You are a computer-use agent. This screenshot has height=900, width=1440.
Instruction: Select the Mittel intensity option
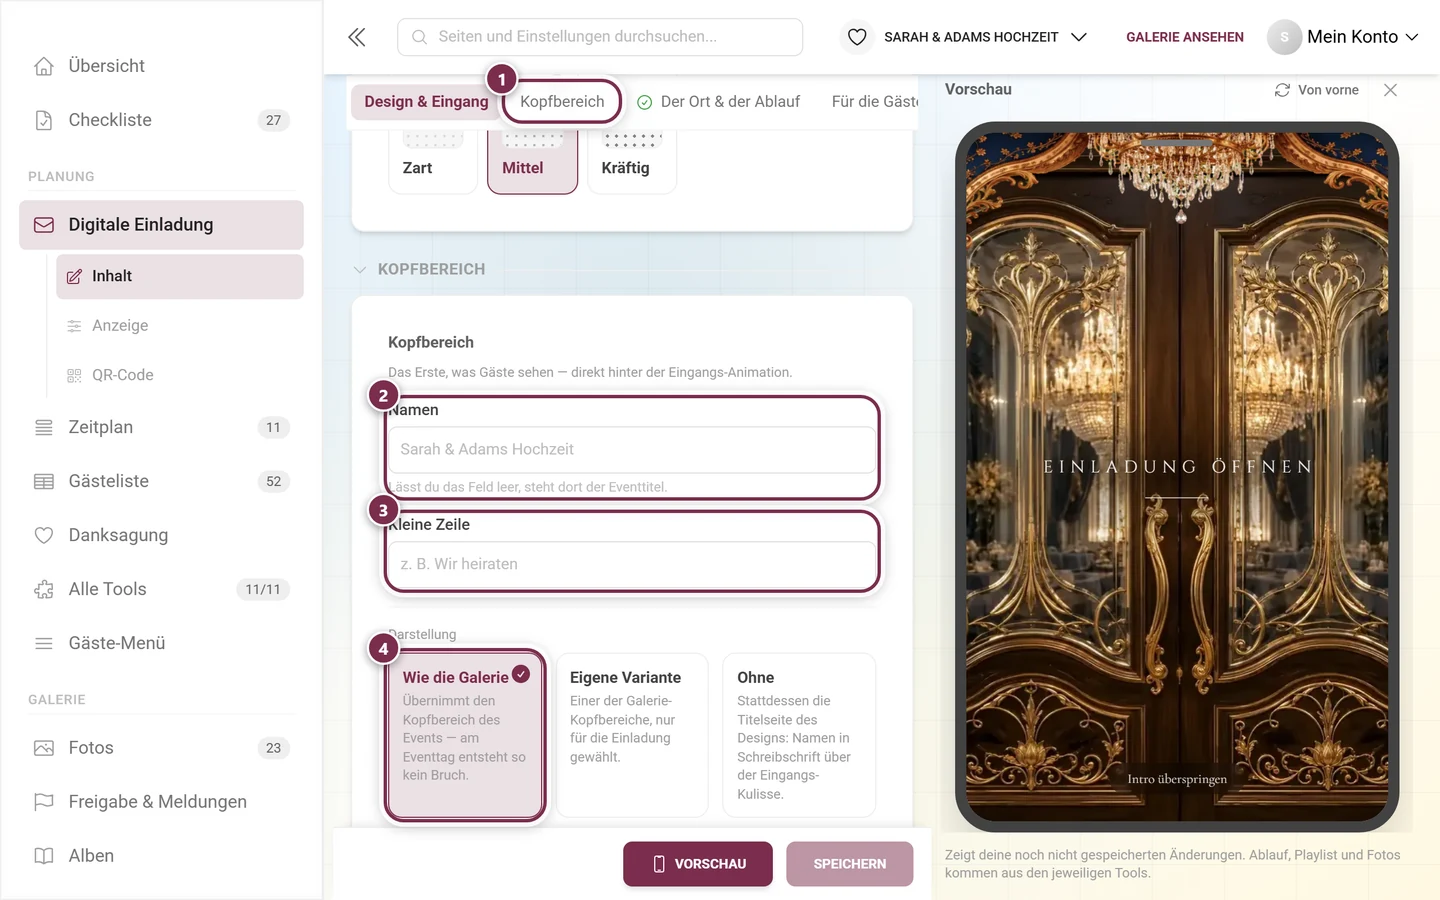(533, 160)
